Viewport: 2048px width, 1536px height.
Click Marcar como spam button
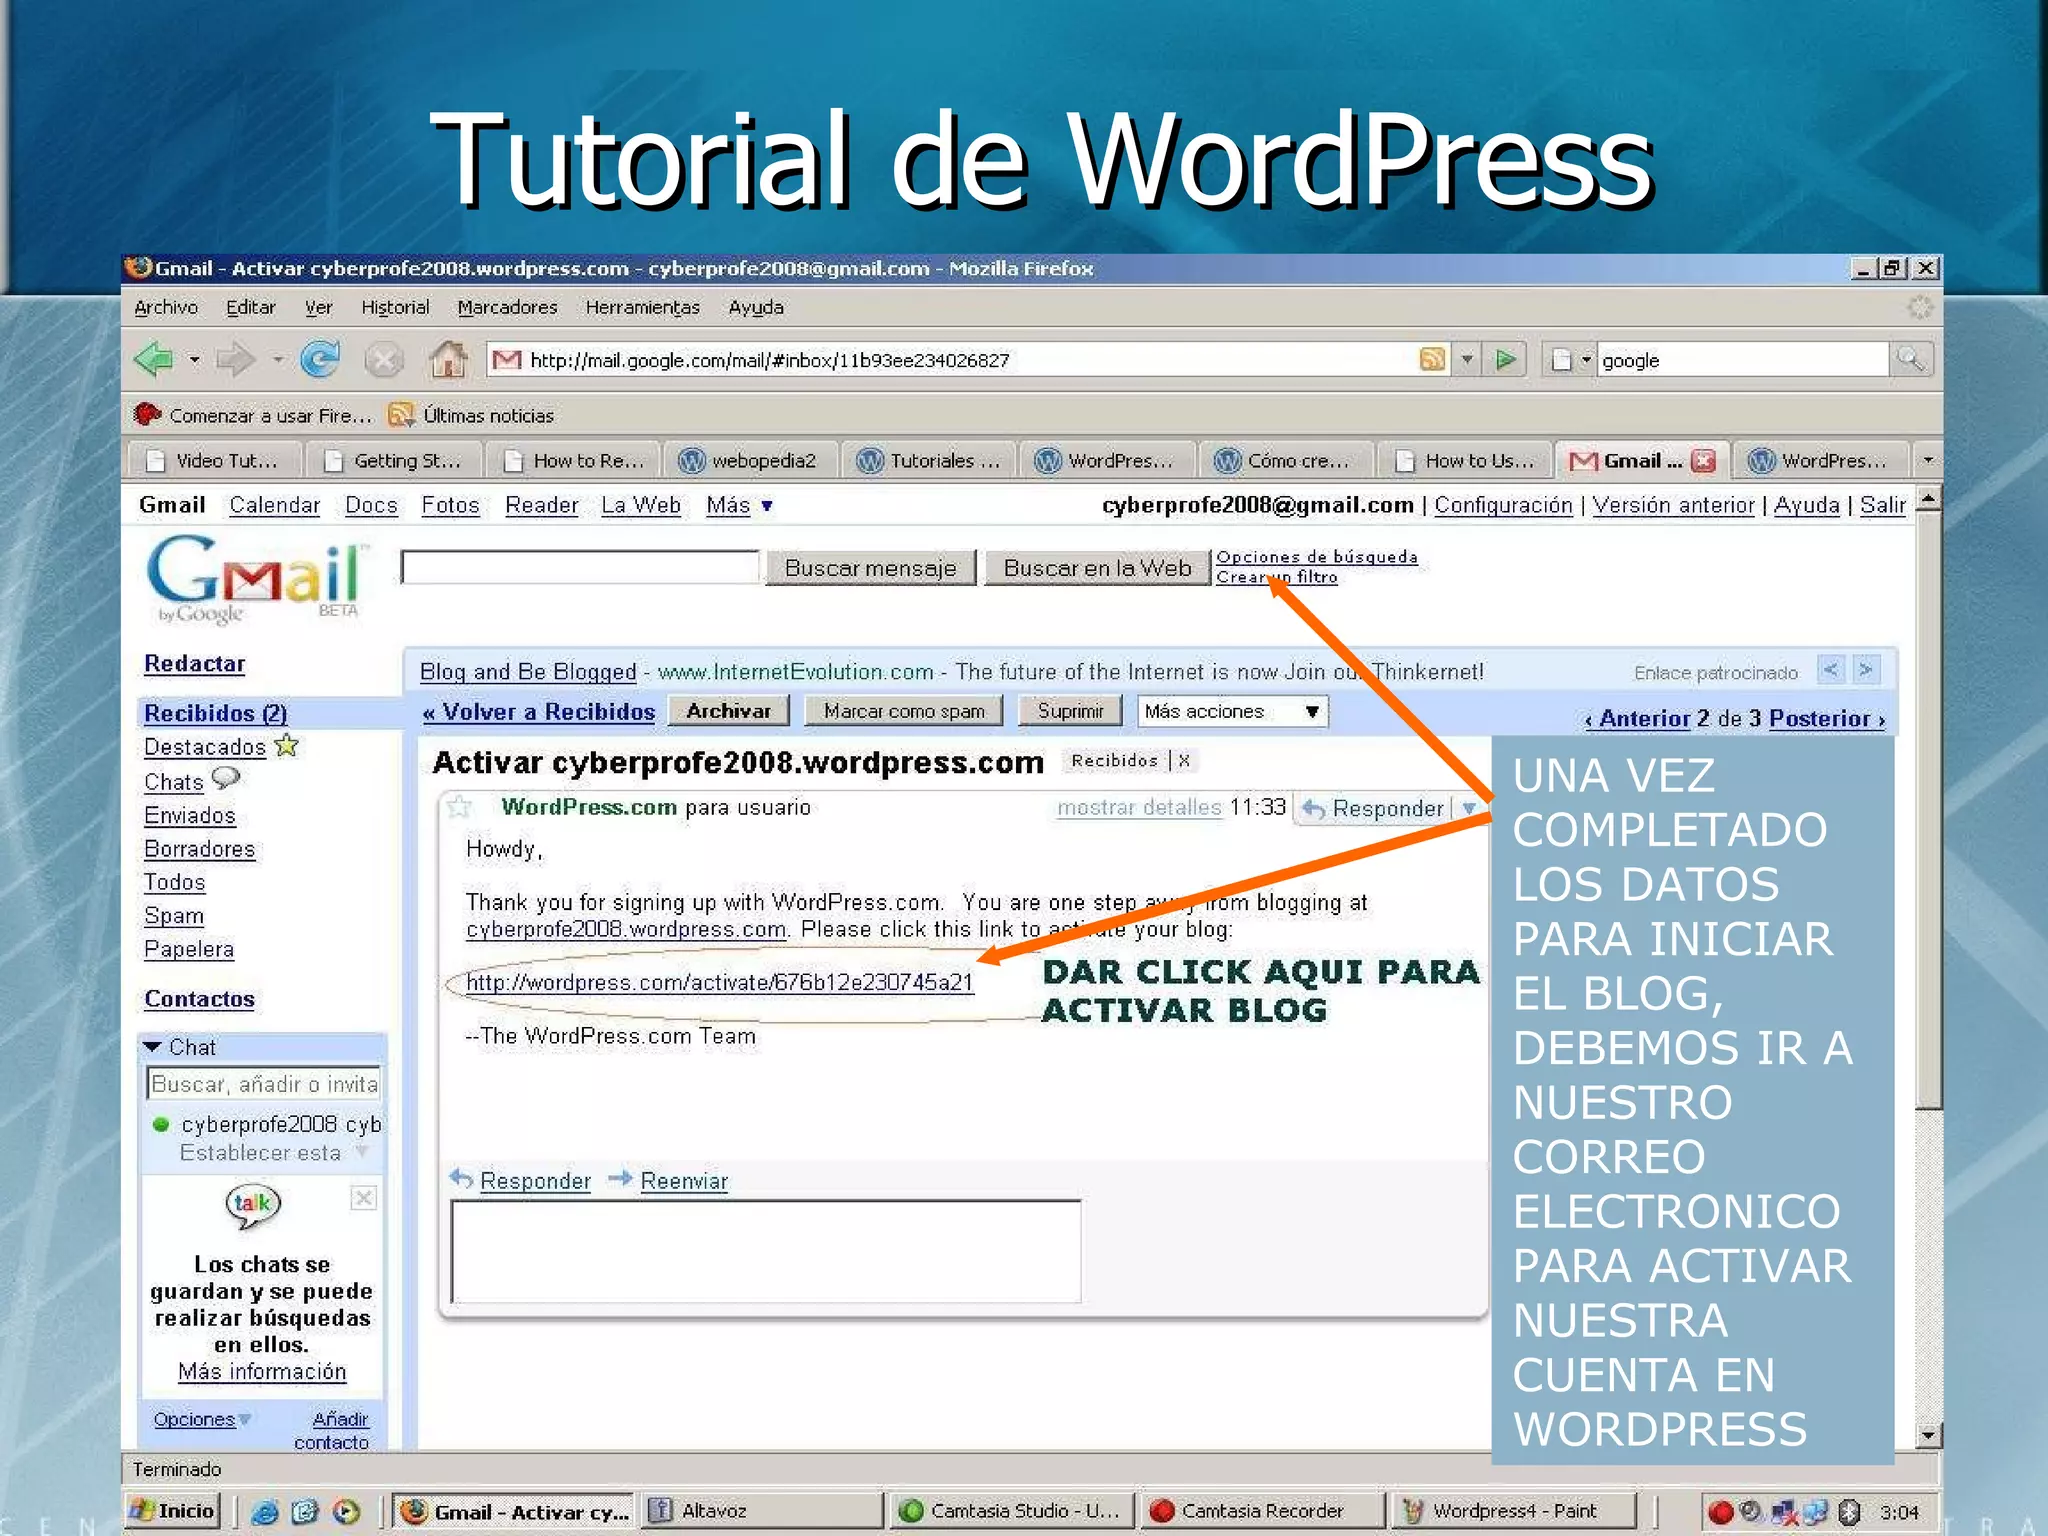pos(904,711)
